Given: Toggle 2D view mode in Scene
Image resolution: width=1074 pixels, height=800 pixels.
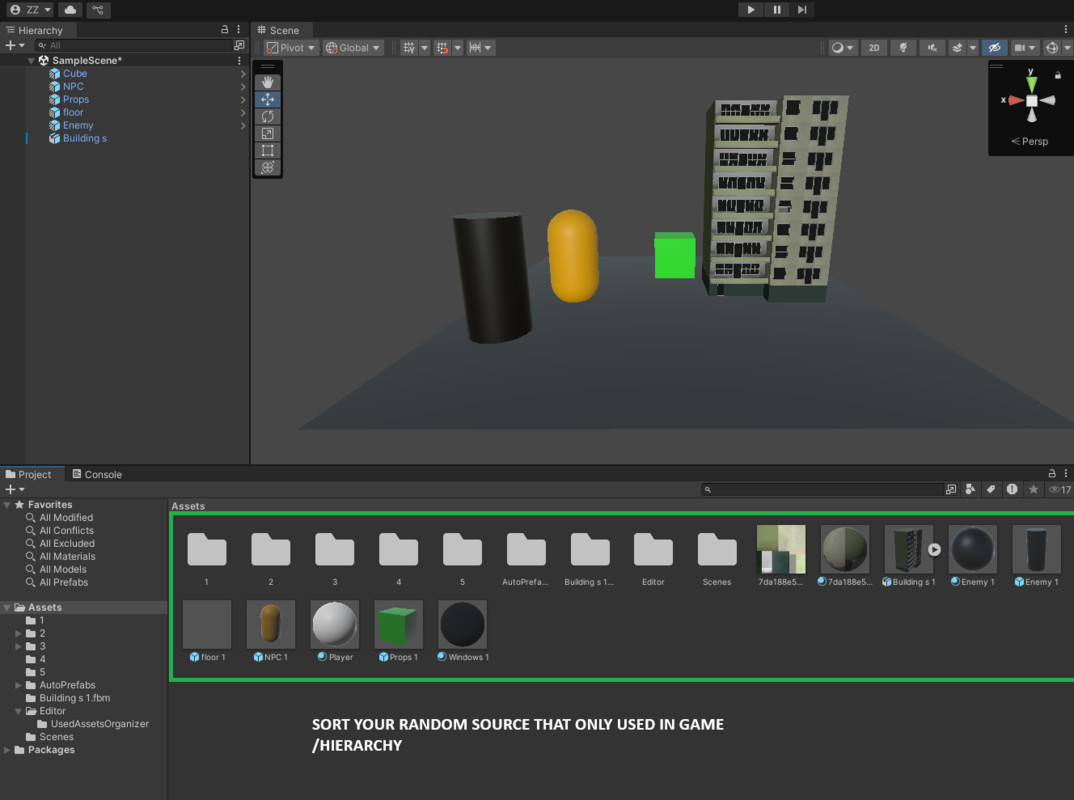Looking at the screenshot, I should (874, 48).
